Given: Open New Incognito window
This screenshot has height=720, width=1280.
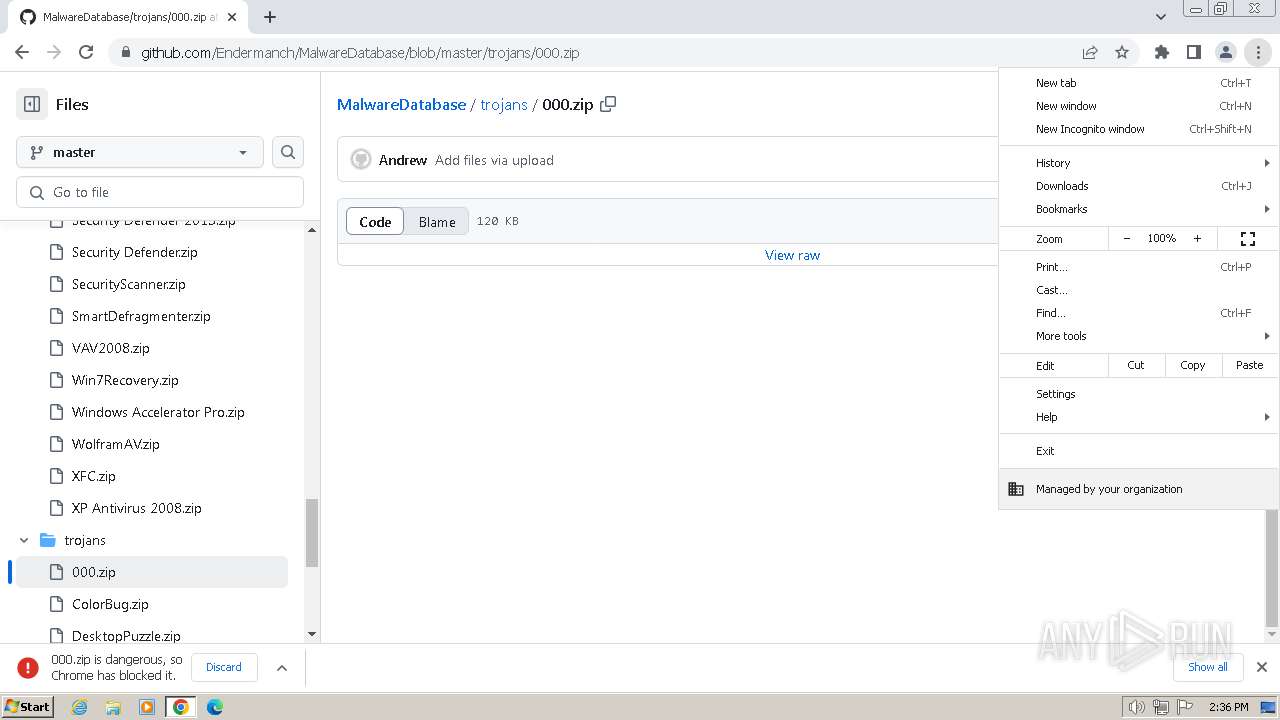Looking at the screenshot, I should [x=1139, y=129].
